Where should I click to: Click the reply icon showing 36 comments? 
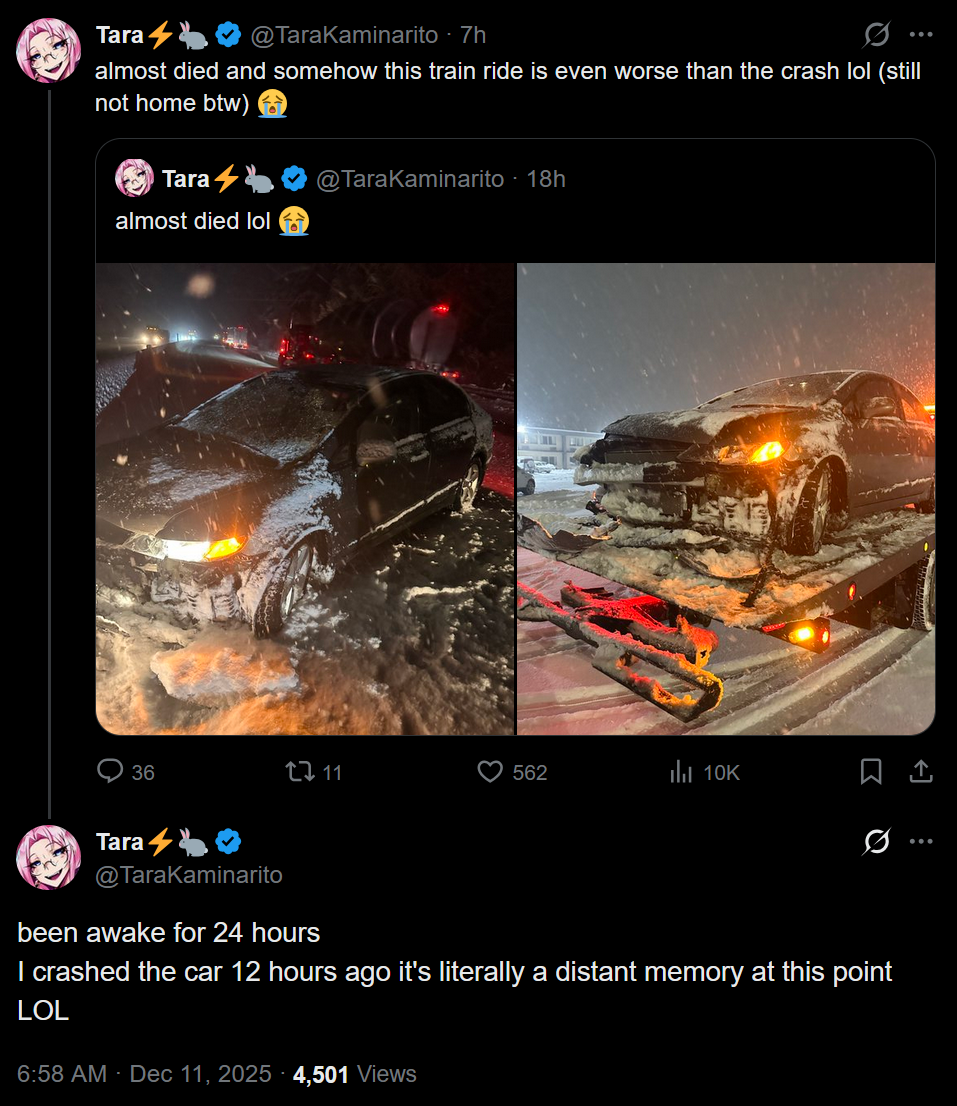click(110, 771)
